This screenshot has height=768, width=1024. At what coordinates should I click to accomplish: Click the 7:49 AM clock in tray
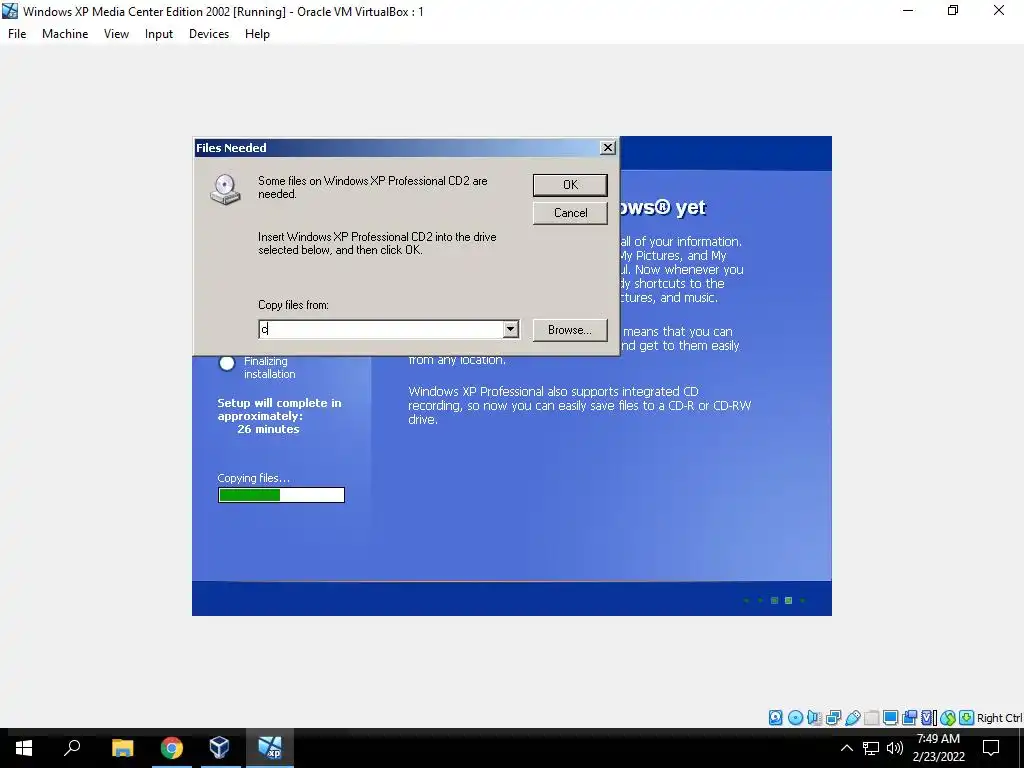click(x=938, y=739)
